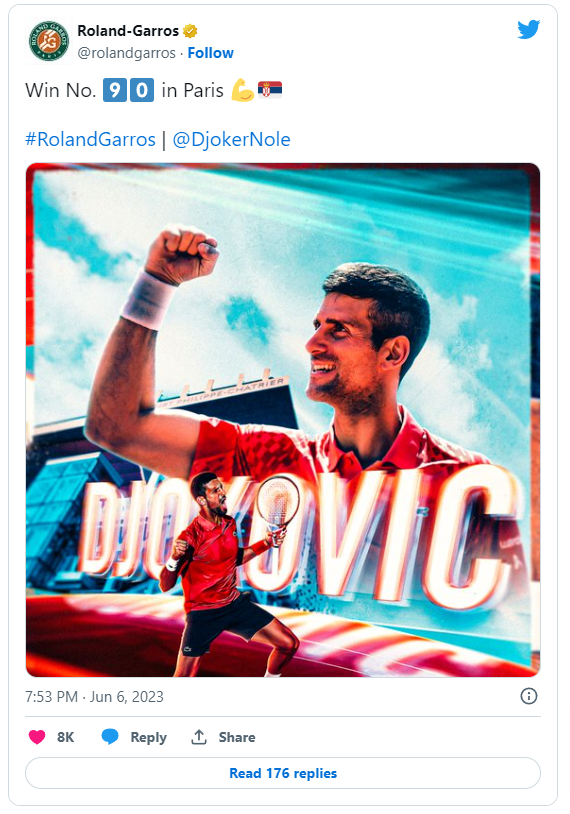The width and height of the screenshot is (570, 814).
Task: Like the tweet with the heart icon
Action: [37, 737]
